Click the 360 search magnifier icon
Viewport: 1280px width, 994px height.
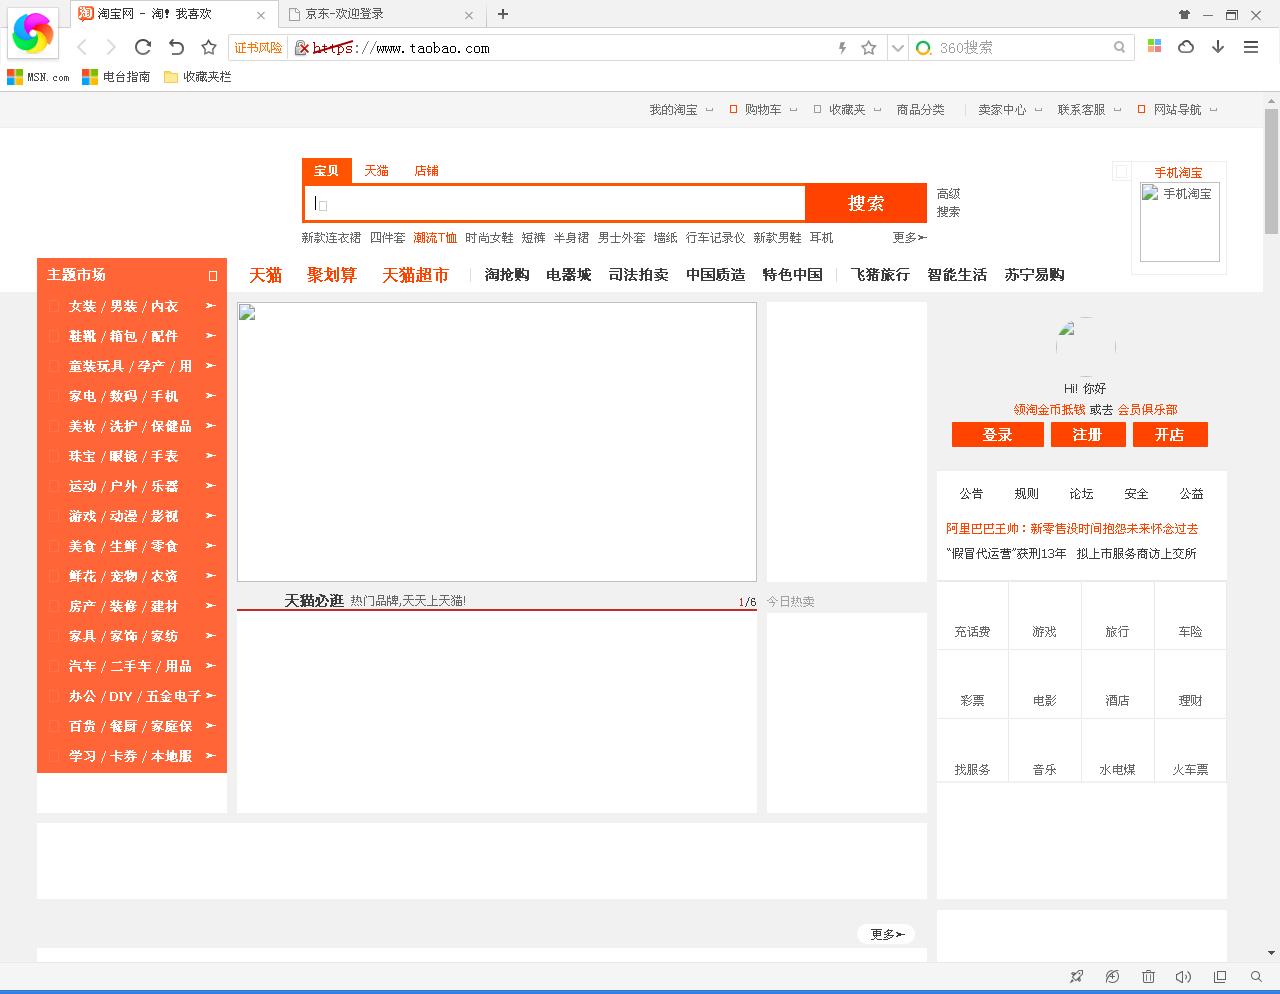1120,47
